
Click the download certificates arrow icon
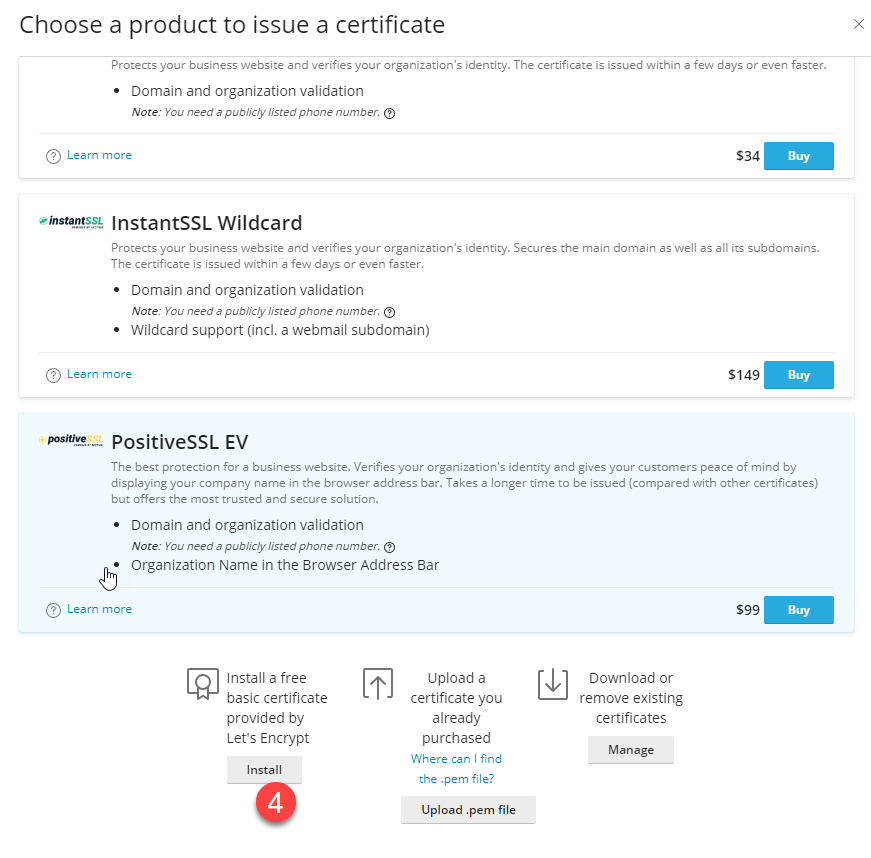click(552, 684)
